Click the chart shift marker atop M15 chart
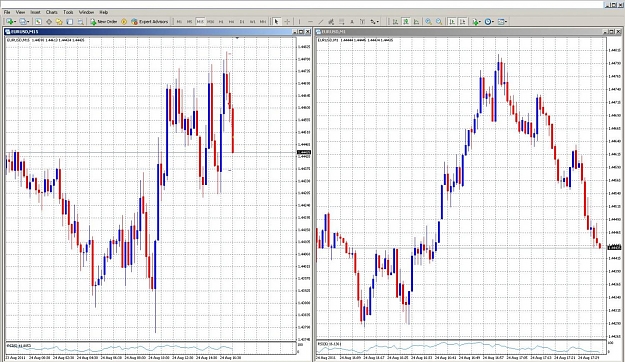This screenshot has height=362, width=625. (x=237, y=38)
